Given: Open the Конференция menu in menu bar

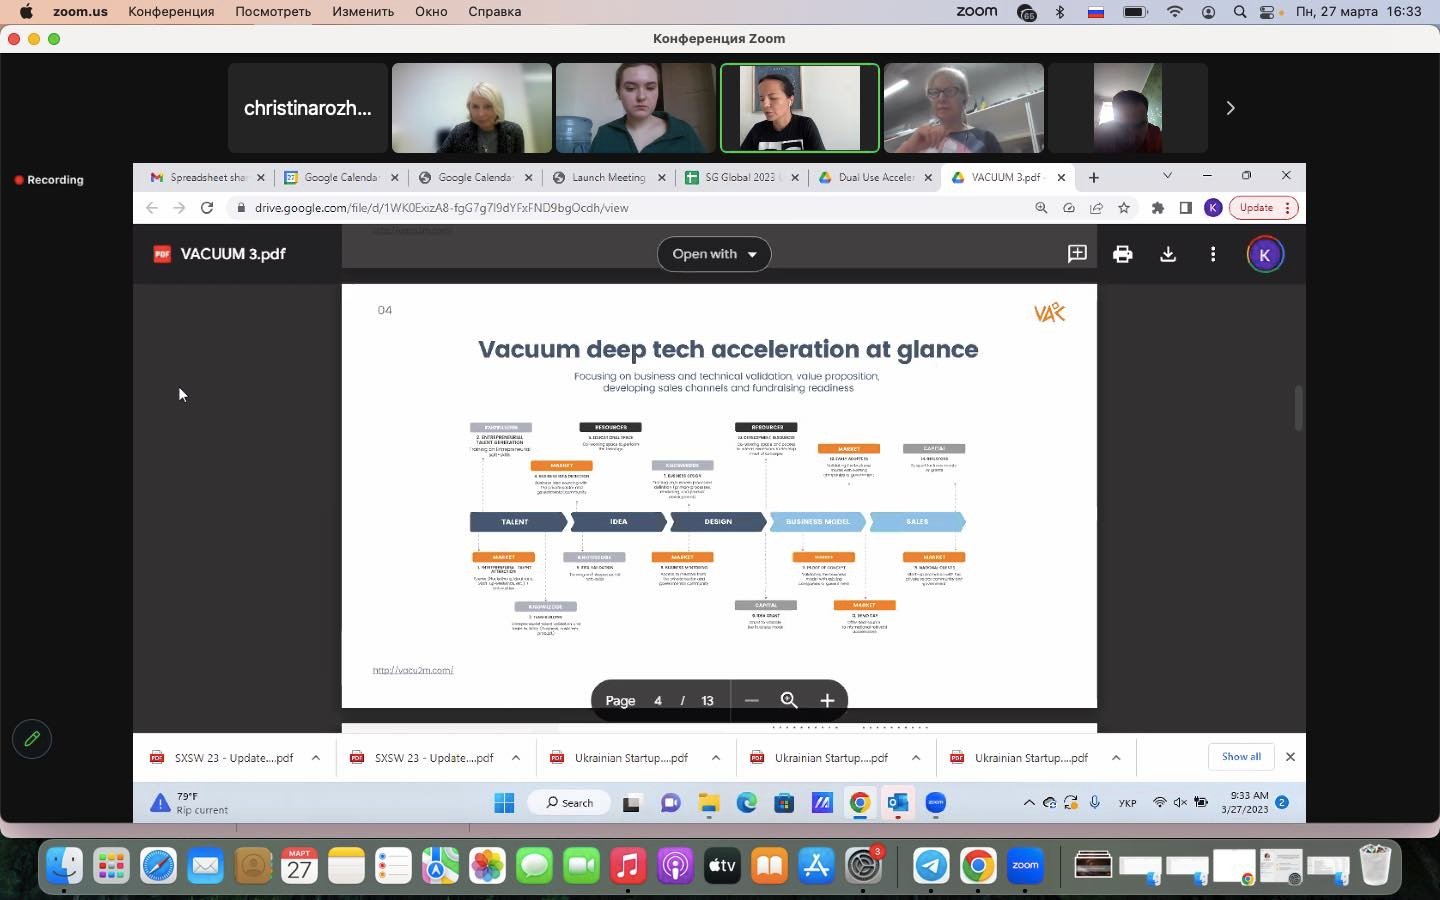Looking at the screenshot, I should 171,12.
